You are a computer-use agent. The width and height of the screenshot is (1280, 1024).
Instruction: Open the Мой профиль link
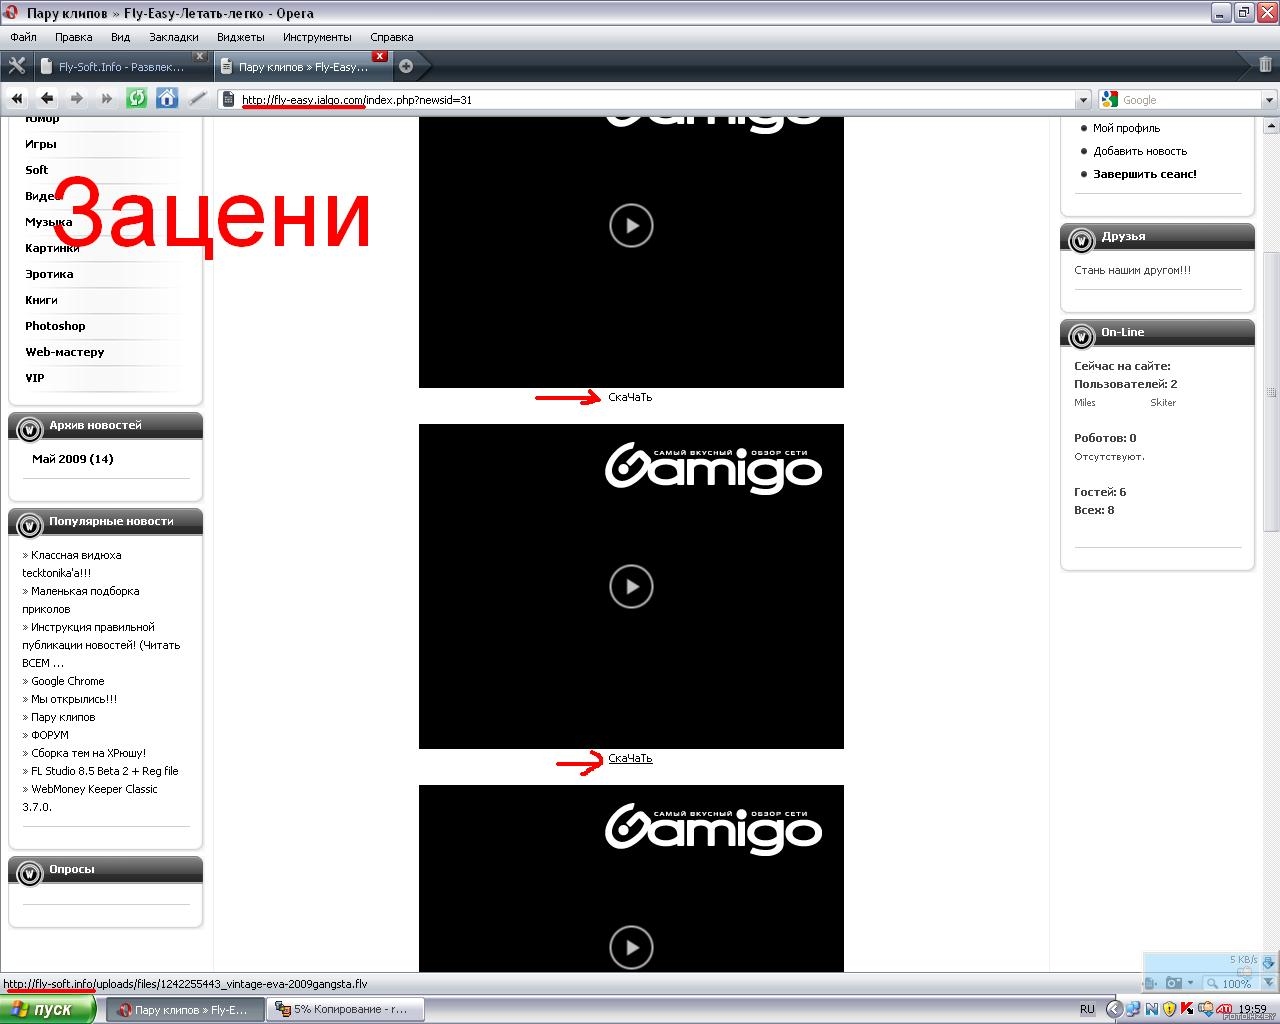tap(1127, 128)
